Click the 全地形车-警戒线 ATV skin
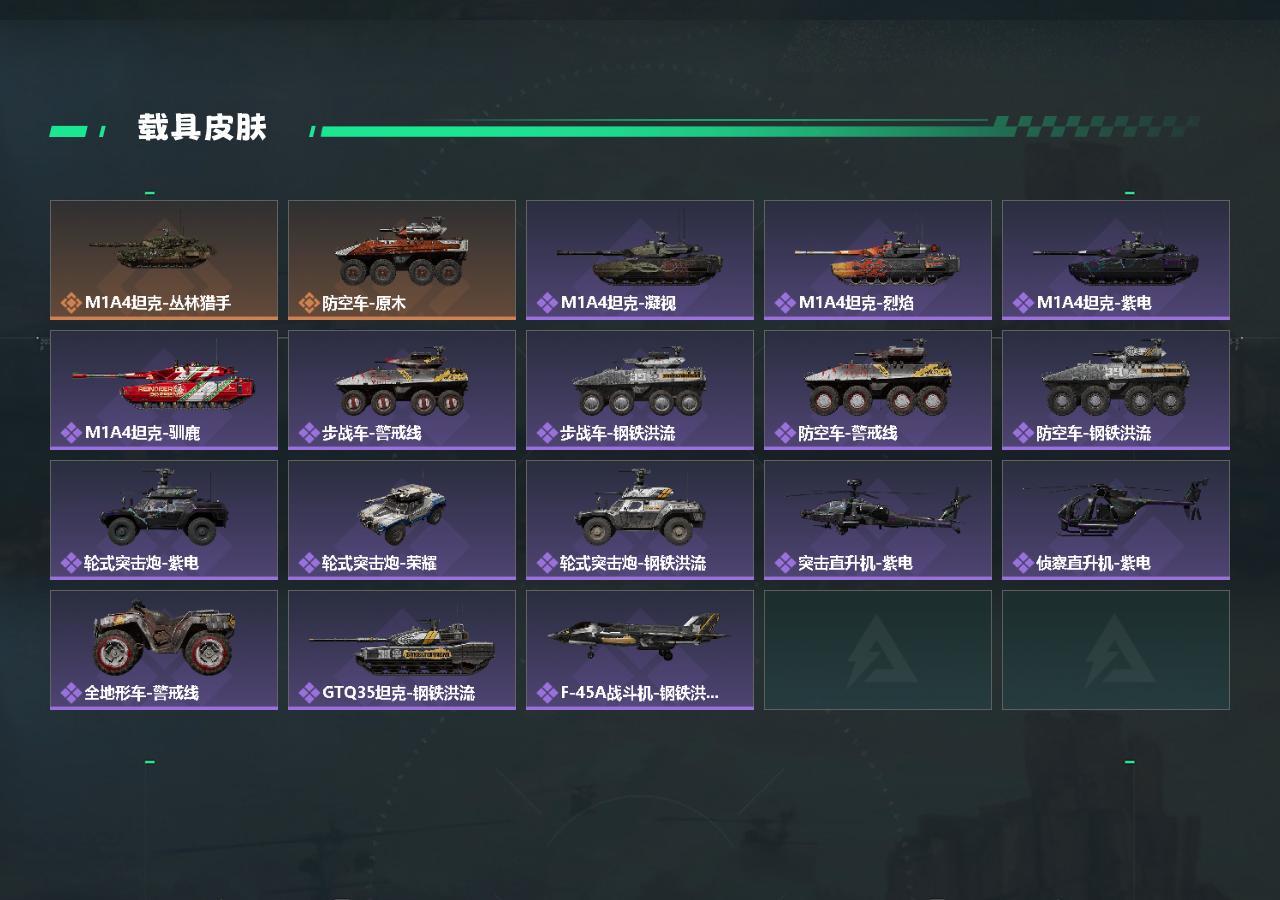Screen dimensions: 1280x900 point(164,650)
